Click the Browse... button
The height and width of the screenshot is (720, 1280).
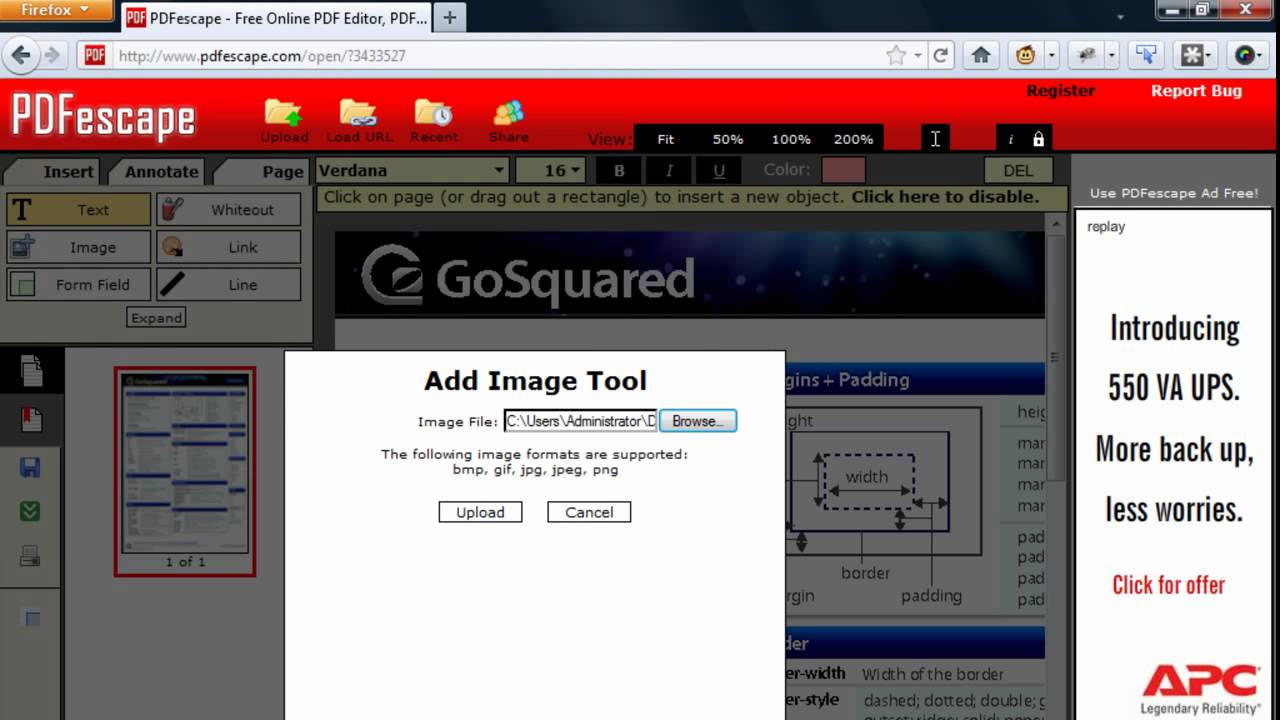(698, 421)
